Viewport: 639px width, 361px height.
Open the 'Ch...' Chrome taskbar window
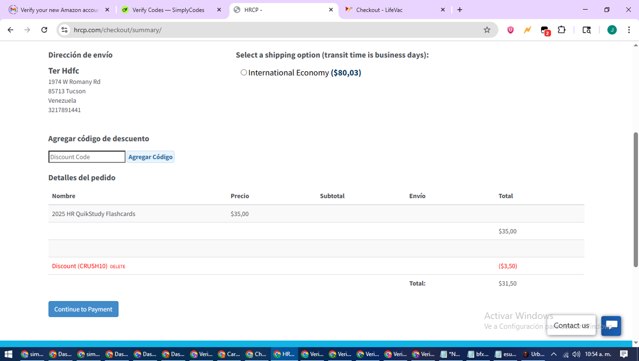point(257,354)
